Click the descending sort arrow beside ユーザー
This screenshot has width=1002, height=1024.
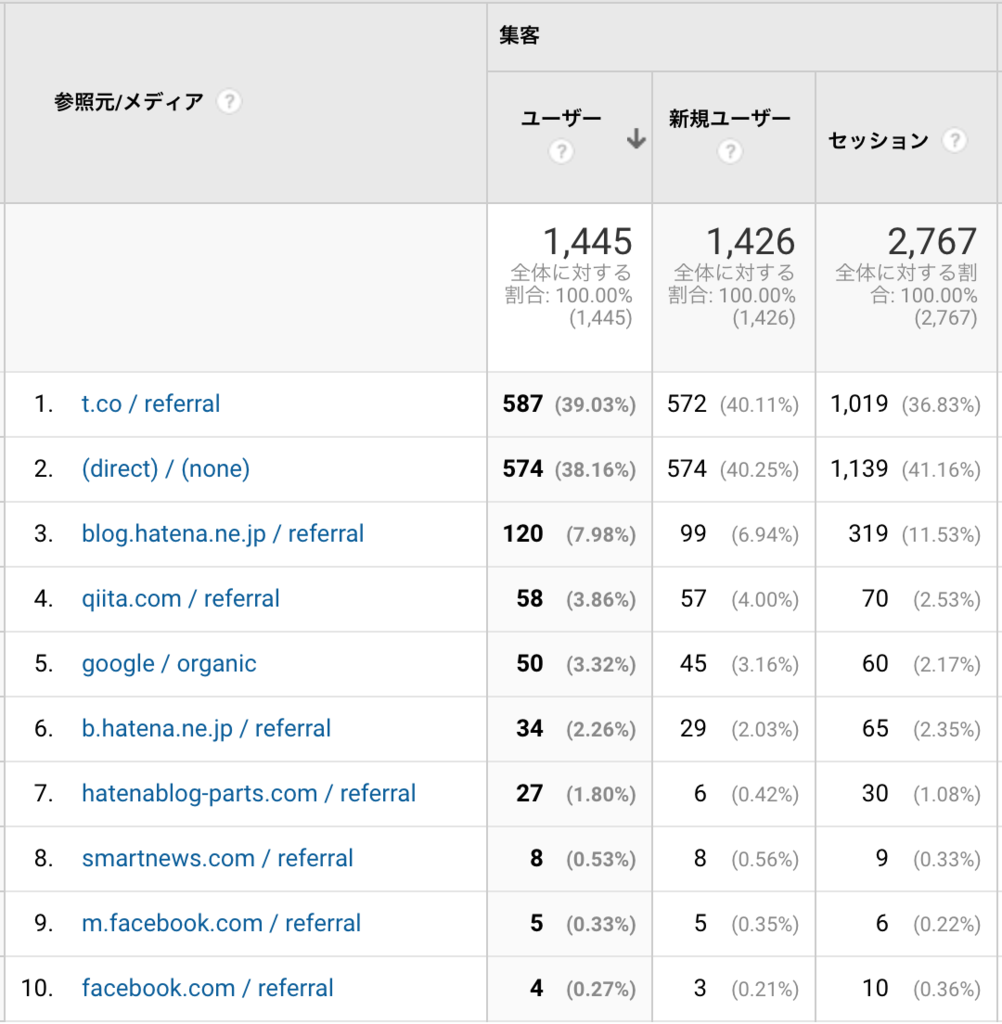click(x=636, y=141)
